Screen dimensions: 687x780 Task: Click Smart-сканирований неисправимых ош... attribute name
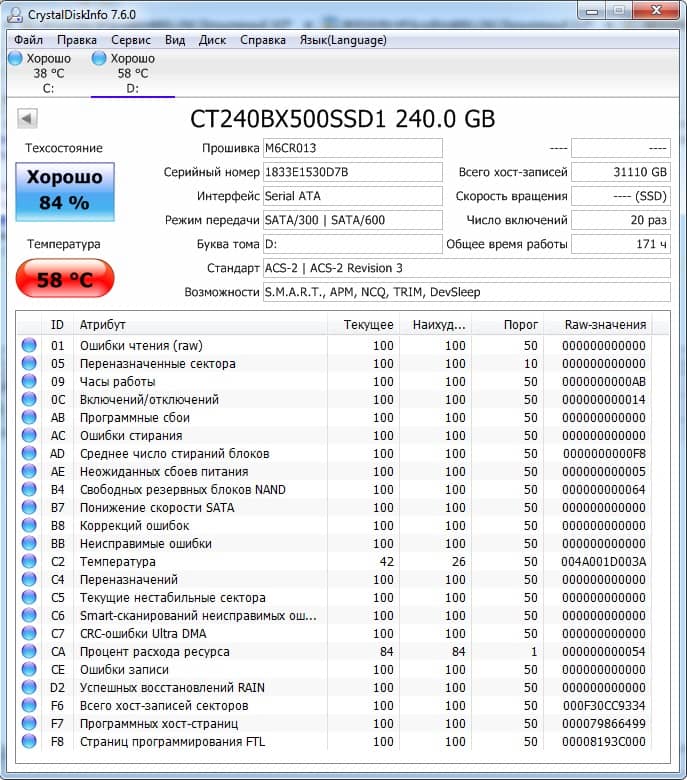(x=198, y=615)
